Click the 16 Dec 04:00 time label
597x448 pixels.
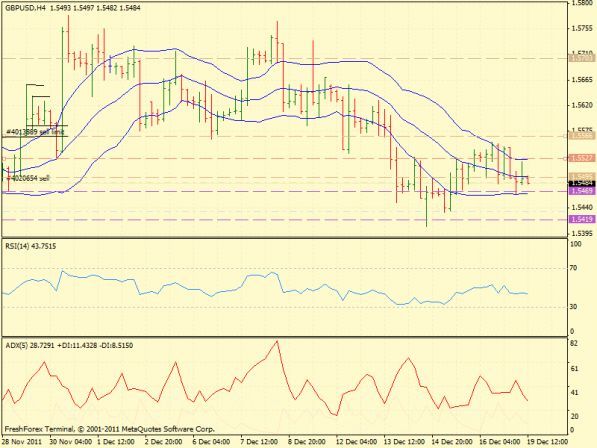[500, 442]
